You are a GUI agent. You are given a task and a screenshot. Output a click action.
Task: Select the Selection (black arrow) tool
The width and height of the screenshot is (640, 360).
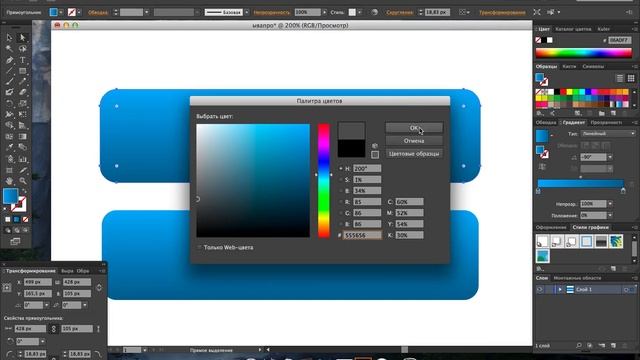tap(9, 38)
